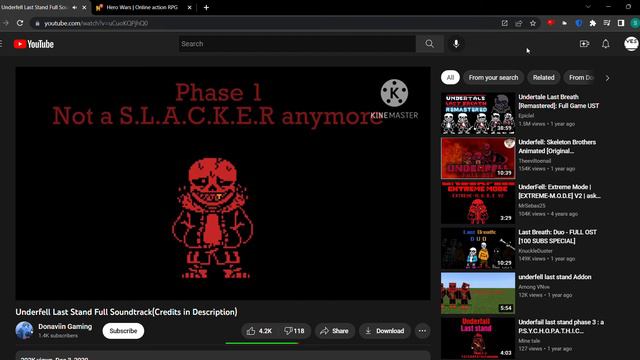640x360 pixels.
Task: Open Last Breath Duo FULL OST thumbnail
Action: click(x=478, y=248)
